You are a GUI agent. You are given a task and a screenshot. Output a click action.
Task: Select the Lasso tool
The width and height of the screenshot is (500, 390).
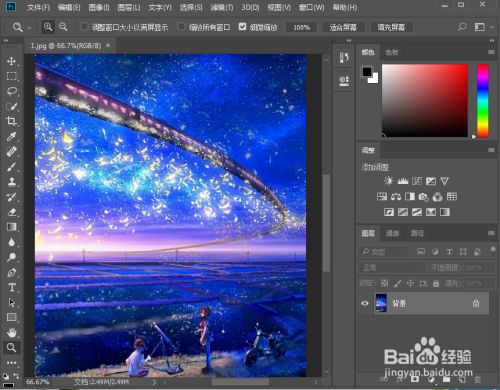pos(12,91)
